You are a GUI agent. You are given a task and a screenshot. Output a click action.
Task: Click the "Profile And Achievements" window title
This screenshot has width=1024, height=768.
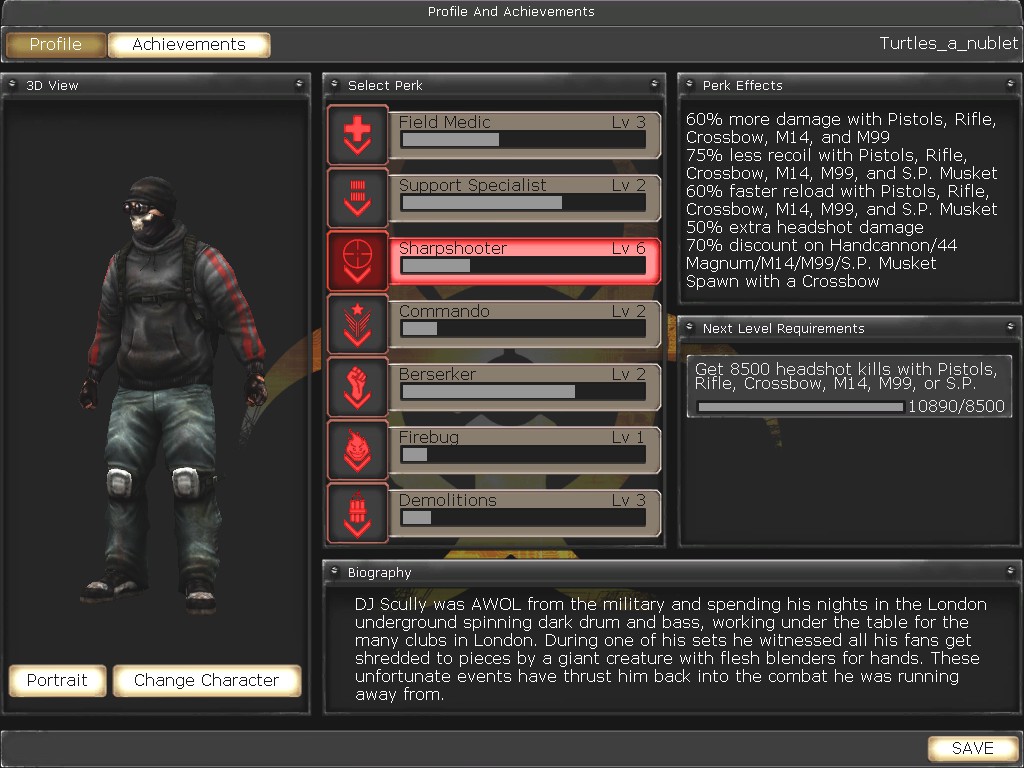[511, 12]
